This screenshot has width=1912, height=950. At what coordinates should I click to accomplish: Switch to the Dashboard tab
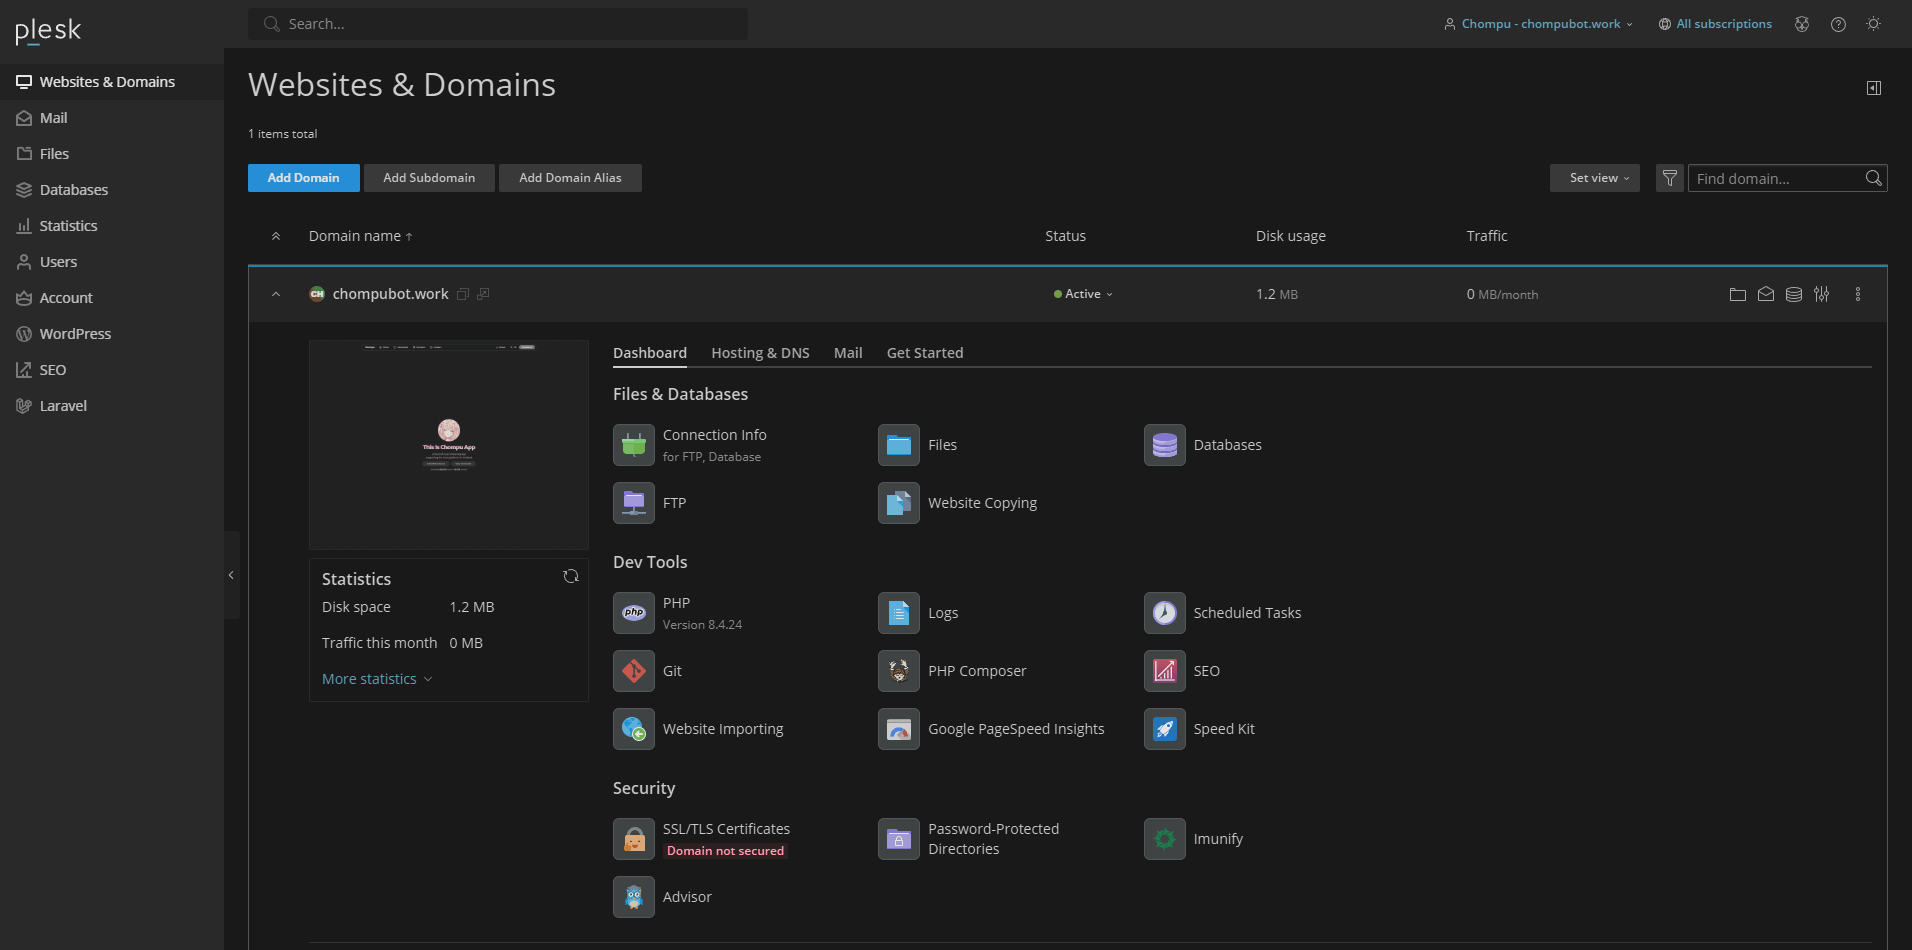tap(650, 353)
